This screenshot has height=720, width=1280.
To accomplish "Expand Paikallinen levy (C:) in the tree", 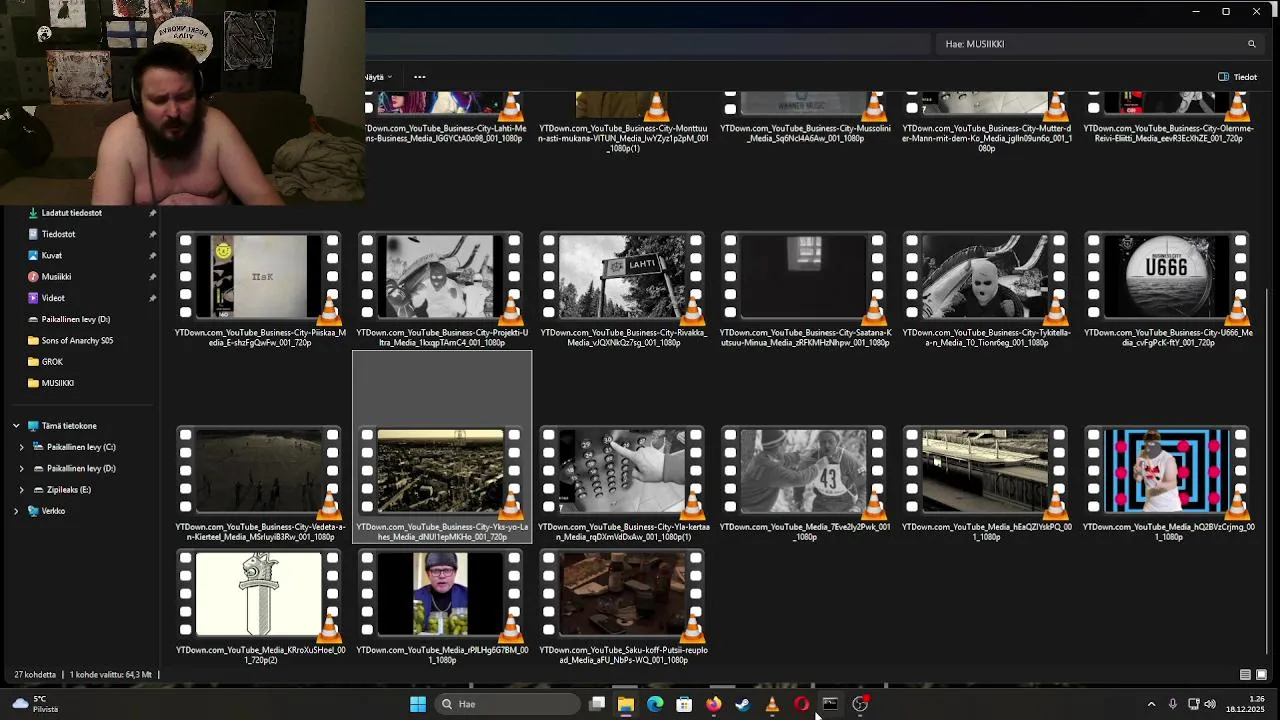I will tap(21, 447).
